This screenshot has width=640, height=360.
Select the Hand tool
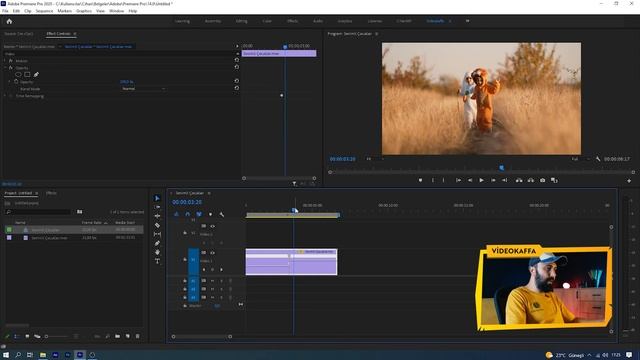[x=157, y=252]
